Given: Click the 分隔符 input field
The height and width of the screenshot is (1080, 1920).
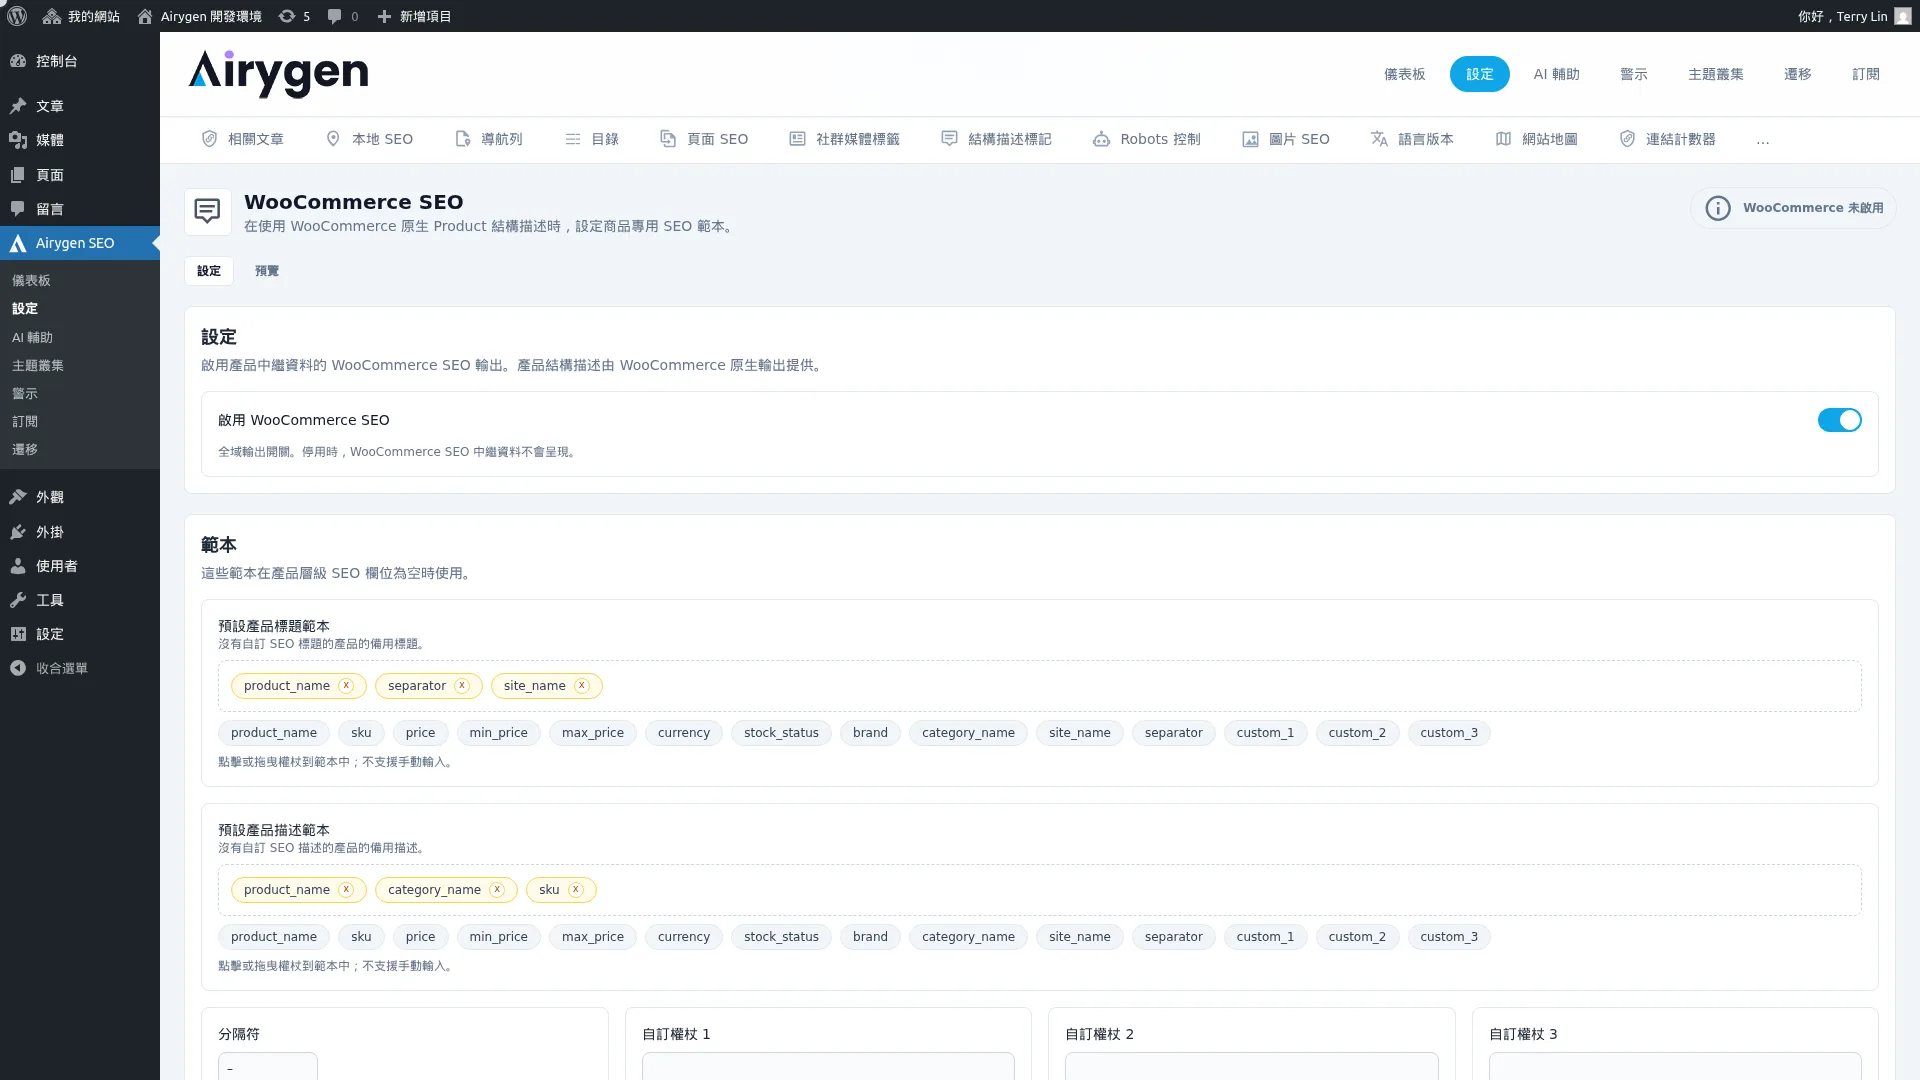Looking at the screenshot, I should pos(268,1066).
